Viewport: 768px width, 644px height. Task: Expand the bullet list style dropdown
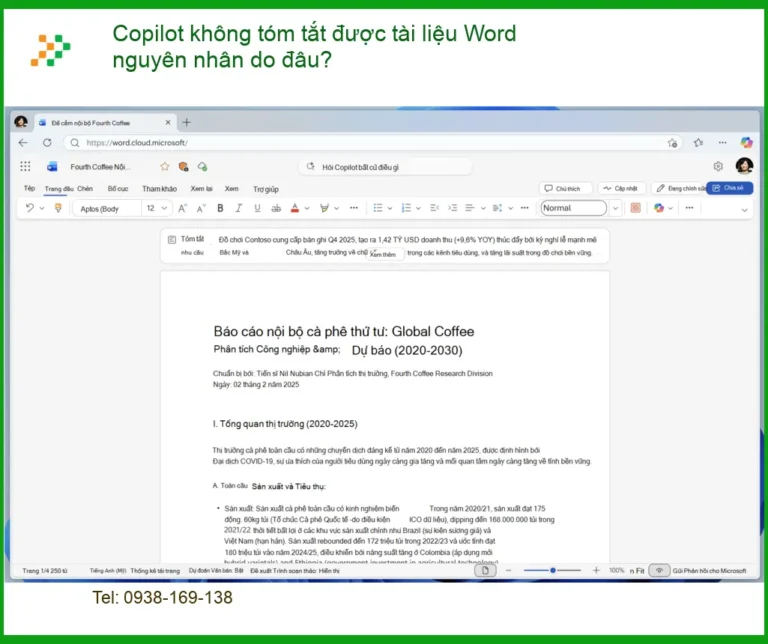point(390,208)
